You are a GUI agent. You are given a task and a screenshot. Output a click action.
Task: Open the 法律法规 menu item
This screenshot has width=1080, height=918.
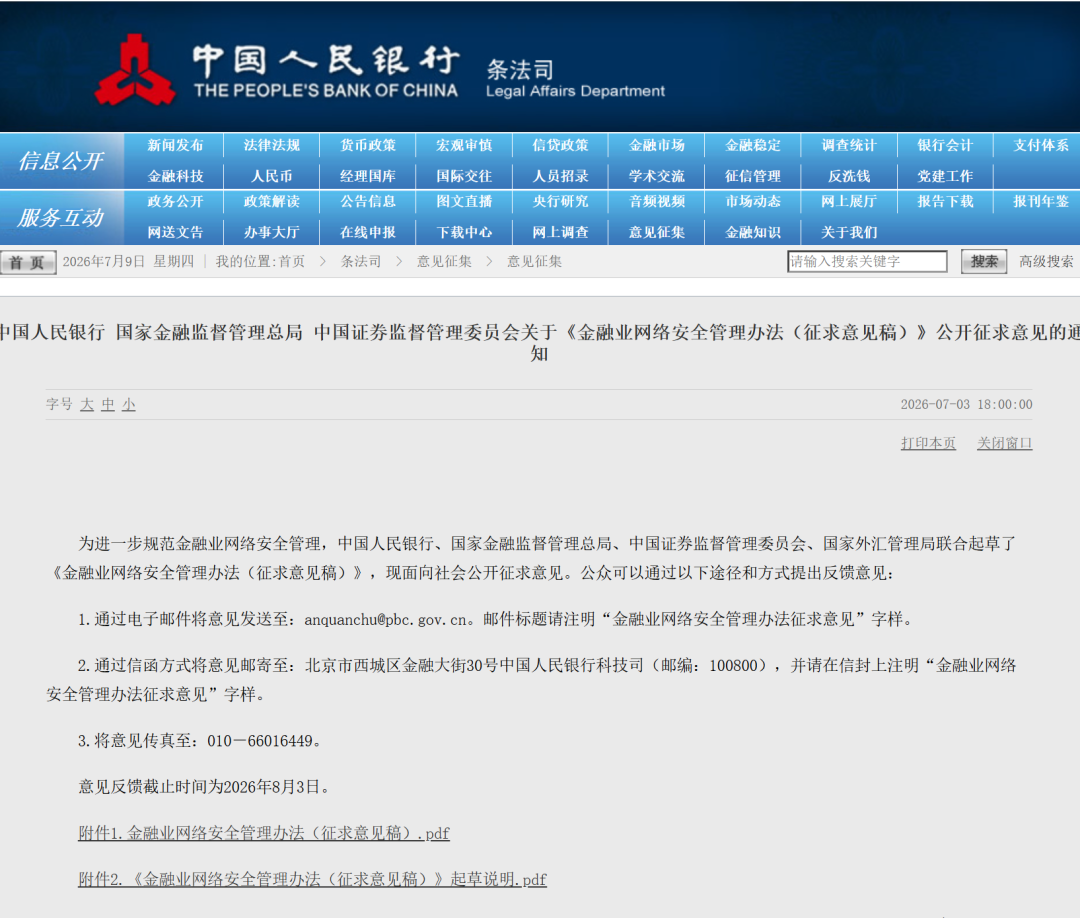point(271,145)
